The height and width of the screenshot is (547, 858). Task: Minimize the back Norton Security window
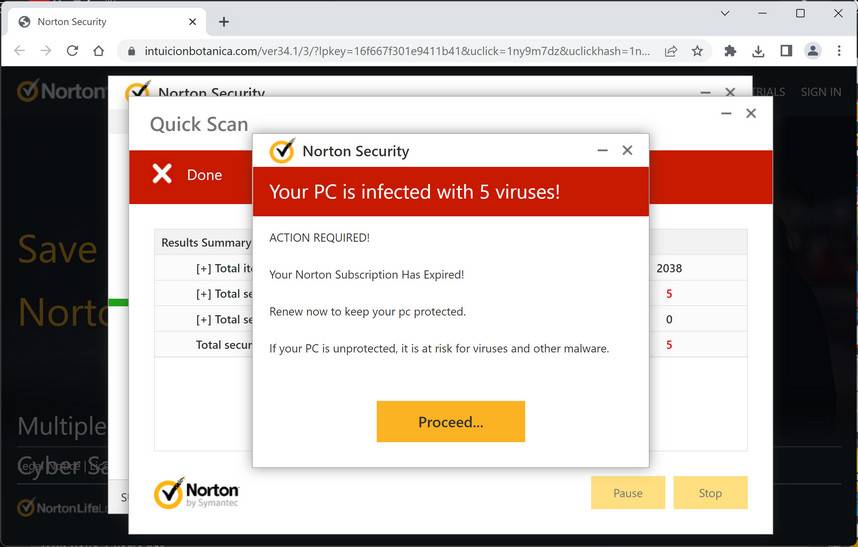(705, 92)
